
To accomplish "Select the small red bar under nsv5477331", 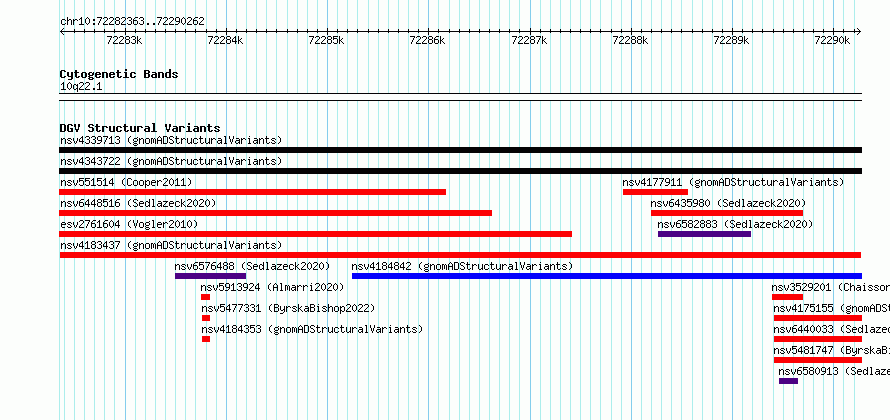I will tap(206, 318).
